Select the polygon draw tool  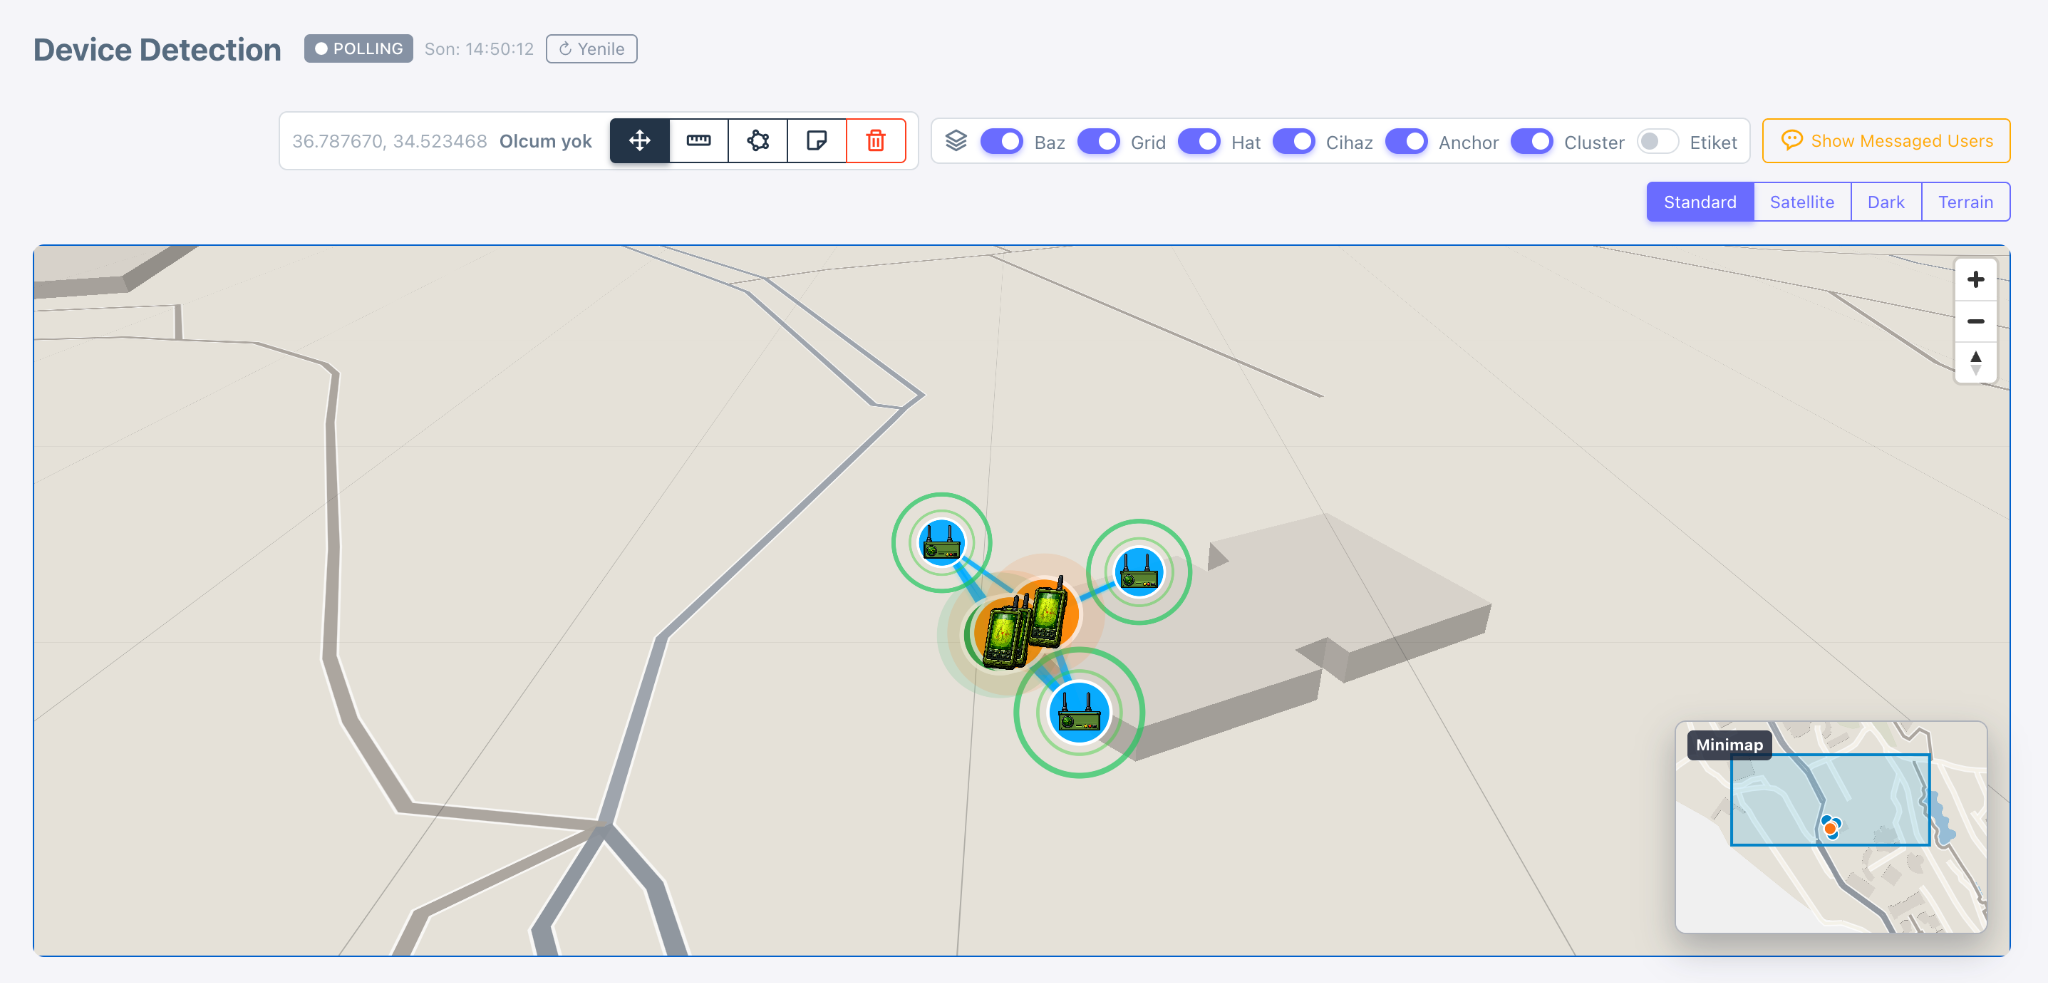pyautogui.click(x=758, y=141)
